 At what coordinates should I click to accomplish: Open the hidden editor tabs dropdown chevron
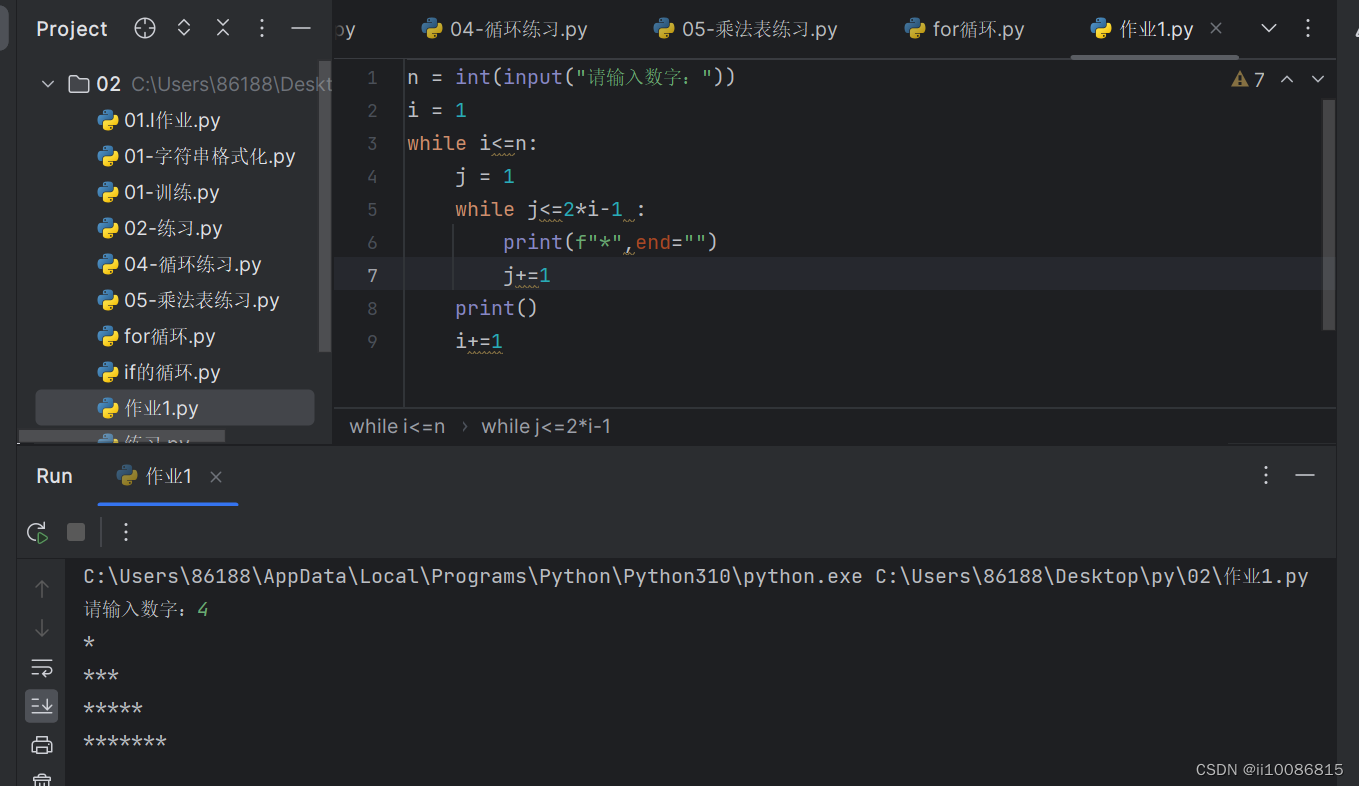1268,29
